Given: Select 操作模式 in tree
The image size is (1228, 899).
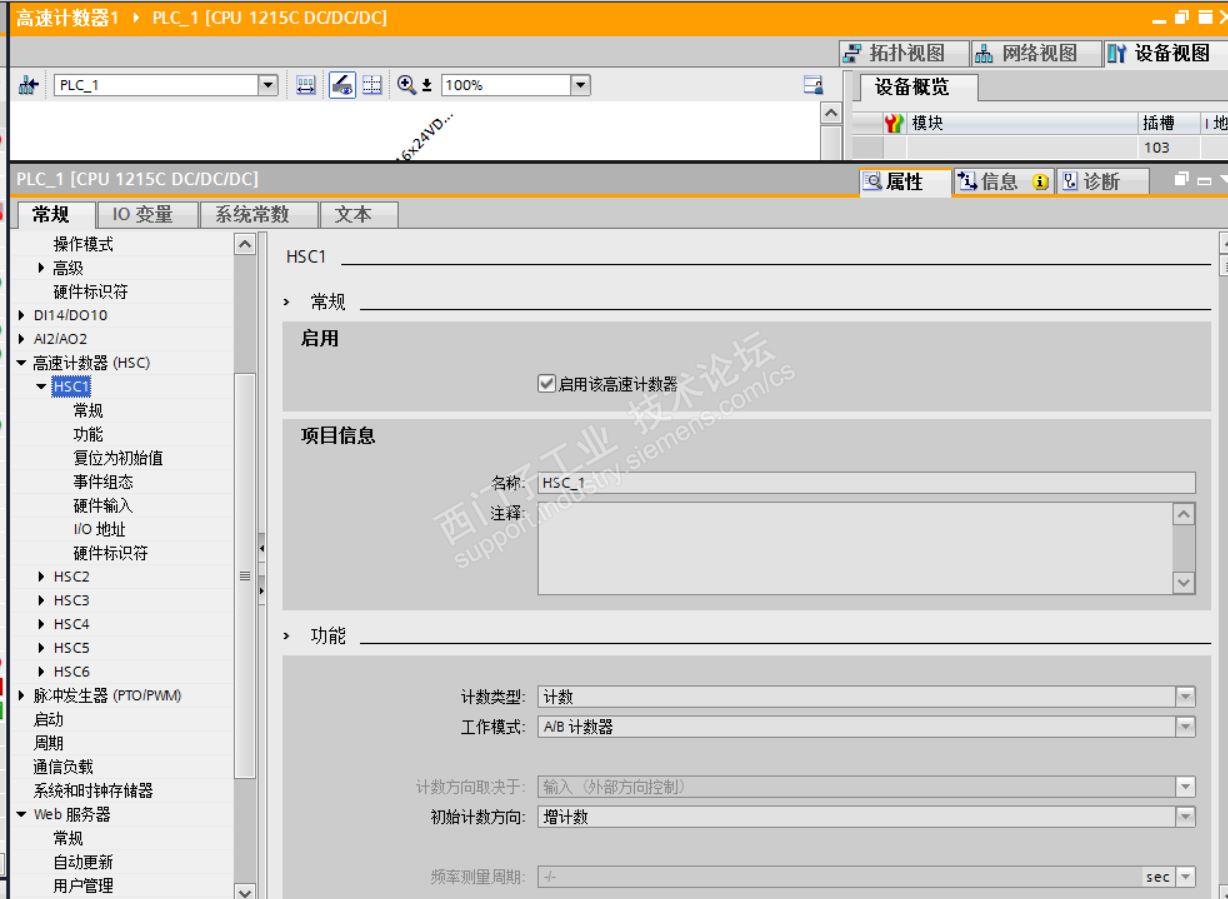Looking at the screenshot, I should (x=83, y=244).
